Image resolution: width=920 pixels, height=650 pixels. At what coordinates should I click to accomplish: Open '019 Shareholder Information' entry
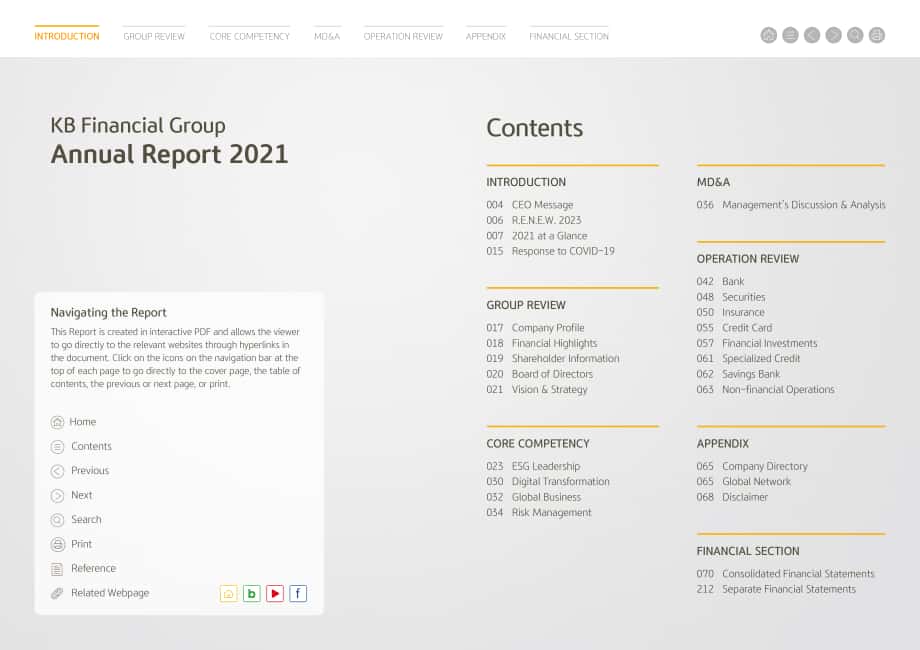coord(553,358)
